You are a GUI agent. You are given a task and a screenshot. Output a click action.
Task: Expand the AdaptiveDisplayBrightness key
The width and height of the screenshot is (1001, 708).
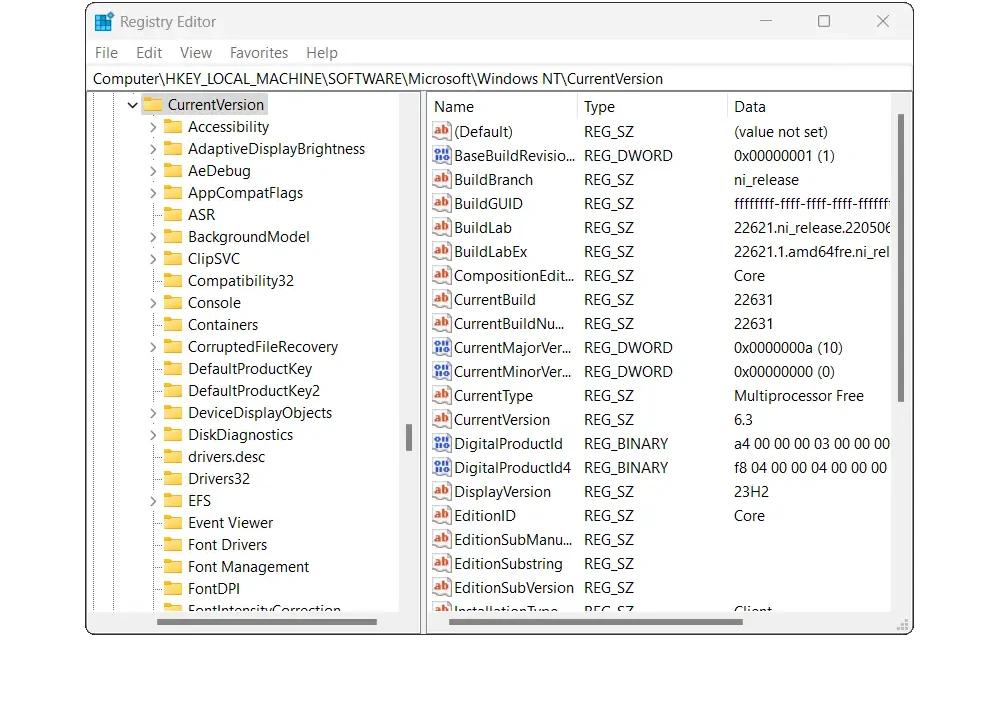[153, 149]
